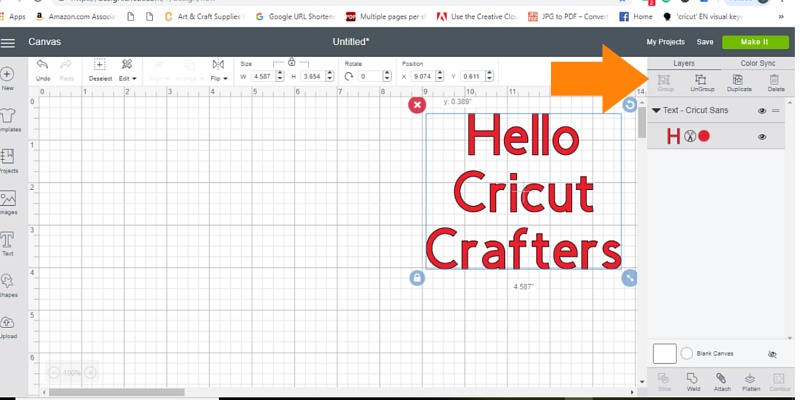The width and height of the screenshot is (800, 400).
Task: Open the Amazon.com Associates bookmark
Action: (76, 16)
